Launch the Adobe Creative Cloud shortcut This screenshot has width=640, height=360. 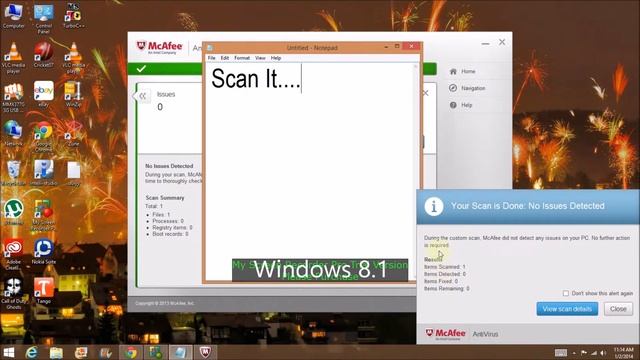coord(13,254)
